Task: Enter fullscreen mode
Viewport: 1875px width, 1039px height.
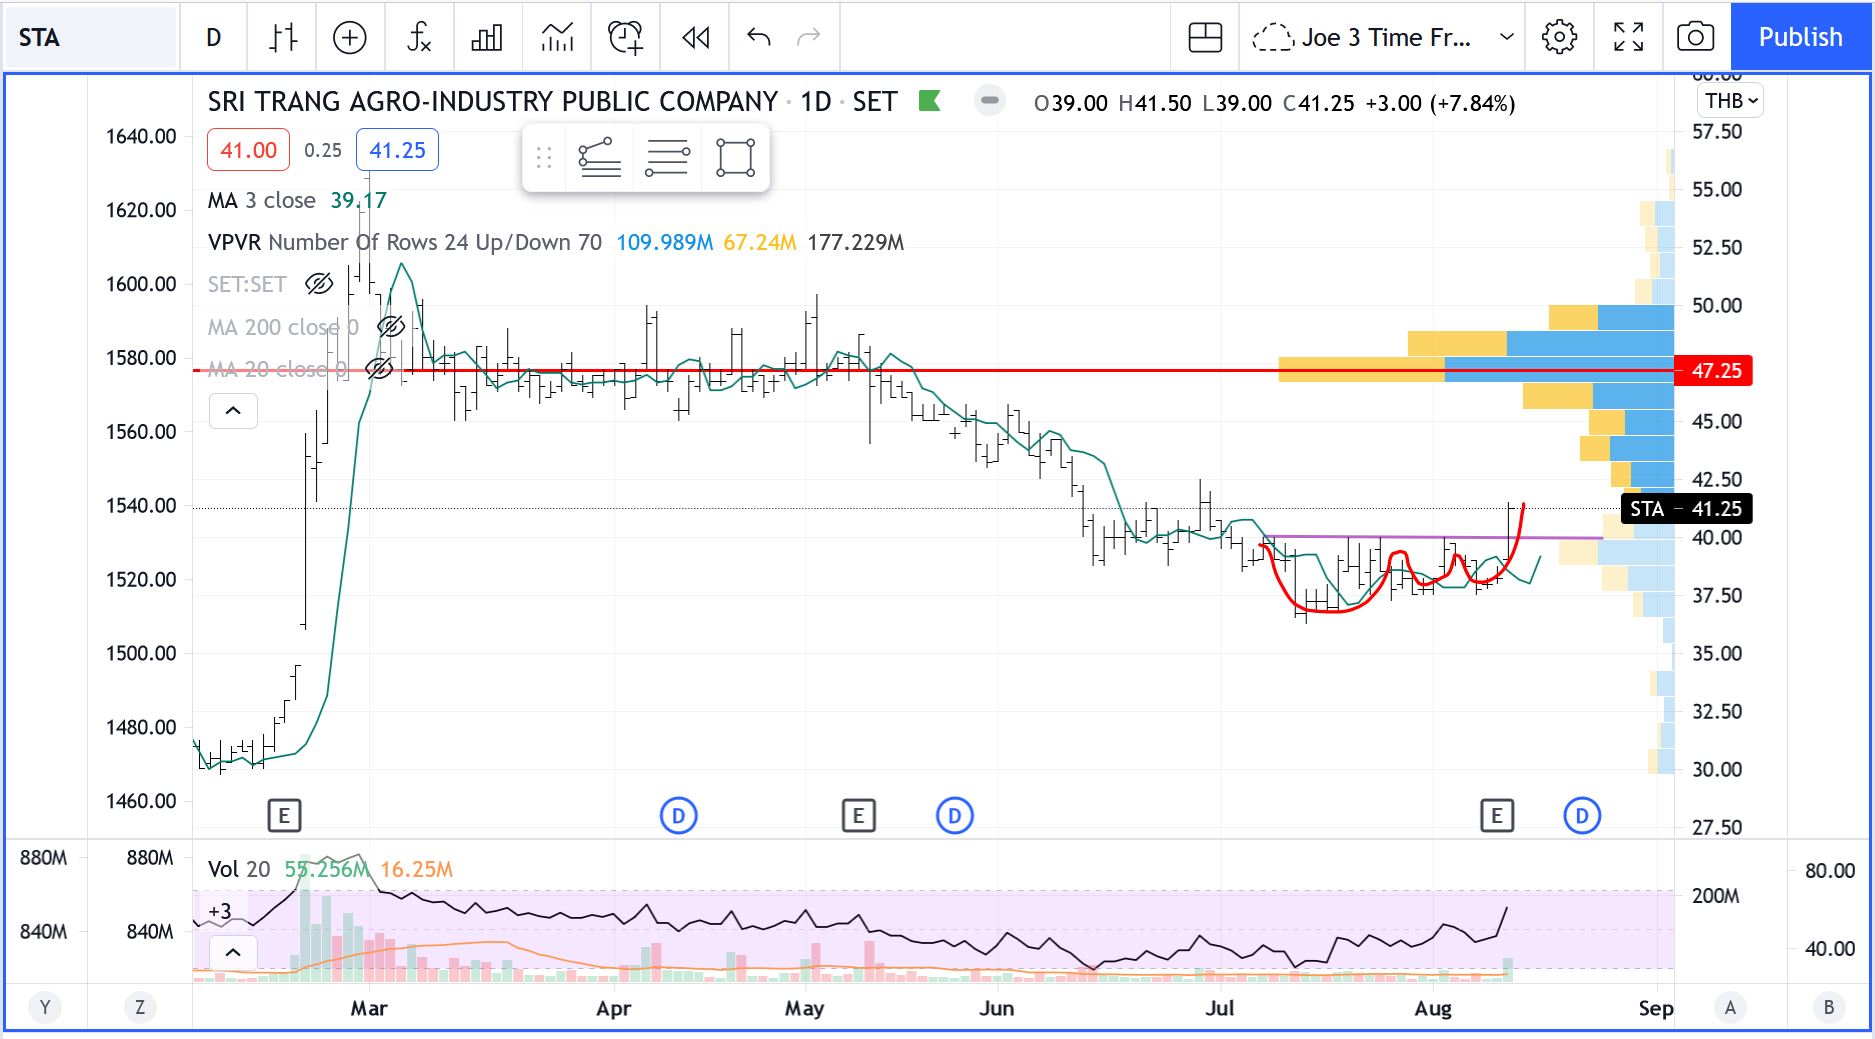Action: [x=1629, y=38]
